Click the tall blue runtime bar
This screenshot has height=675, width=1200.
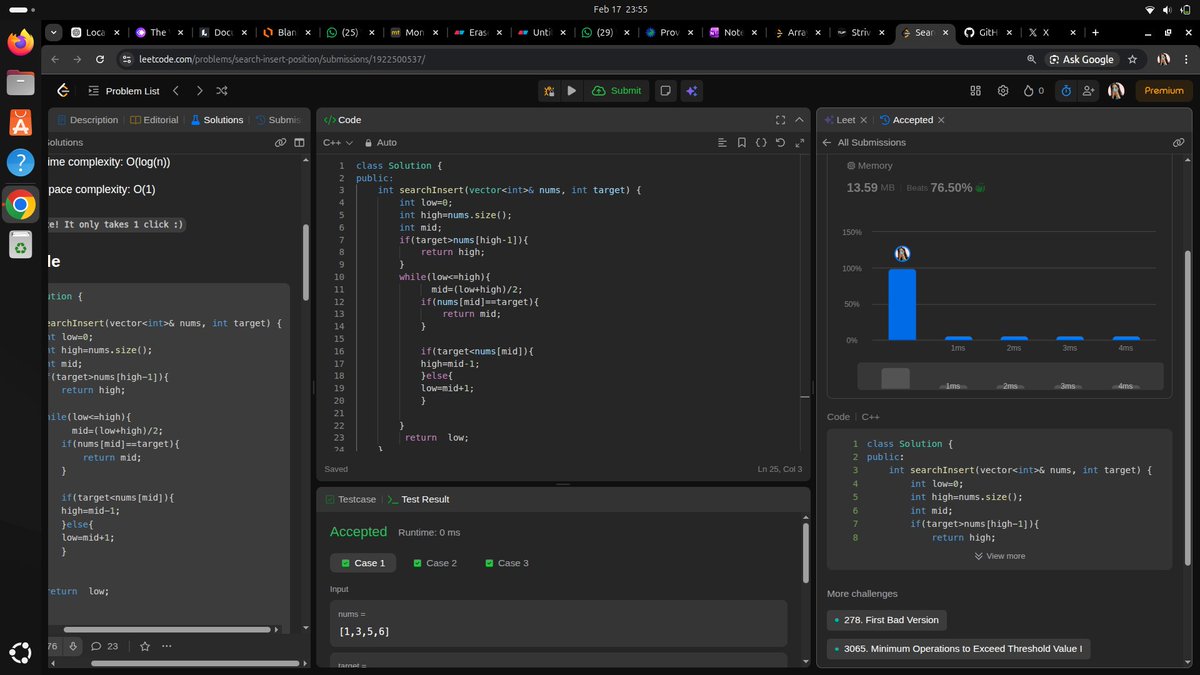point(902,305)
